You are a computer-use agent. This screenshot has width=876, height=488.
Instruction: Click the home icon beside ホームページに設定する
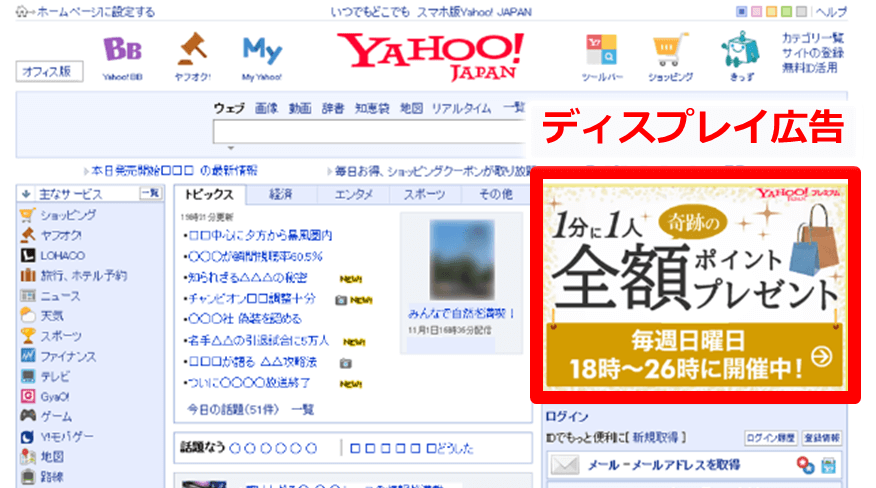coord(22,11)
